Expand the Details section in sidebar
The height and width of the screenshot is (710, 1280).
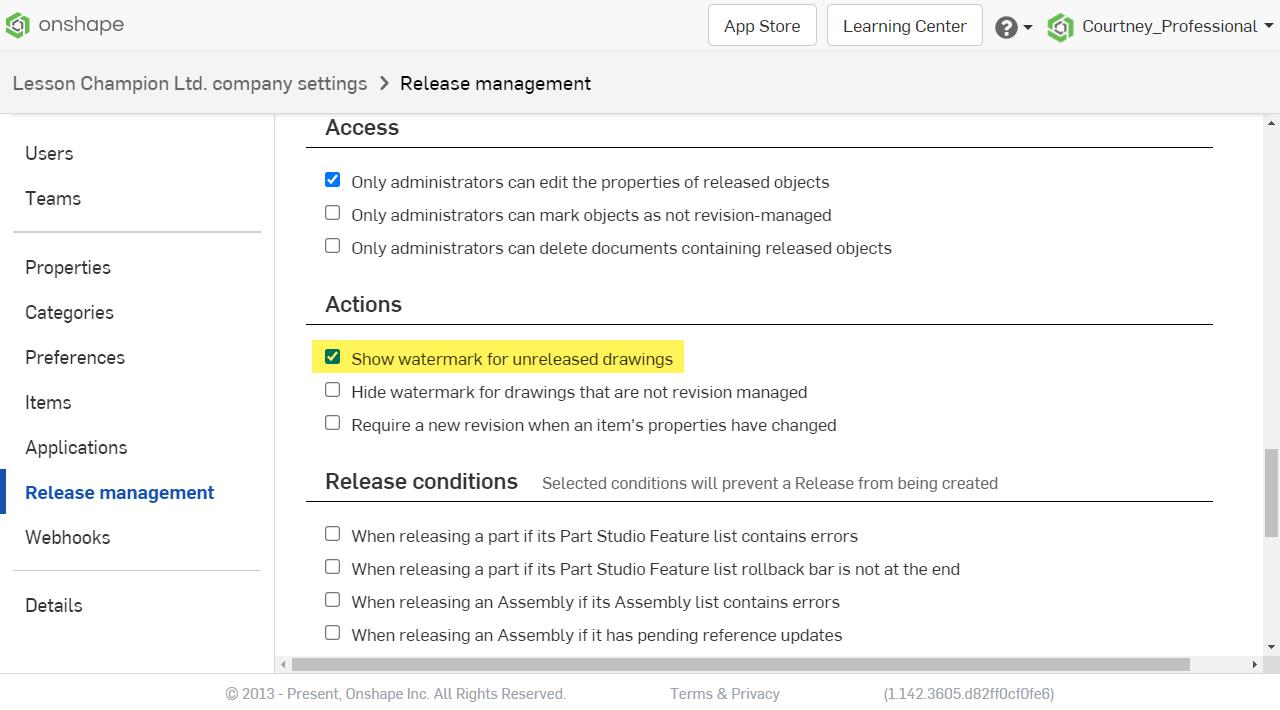(x=53, y=605)
